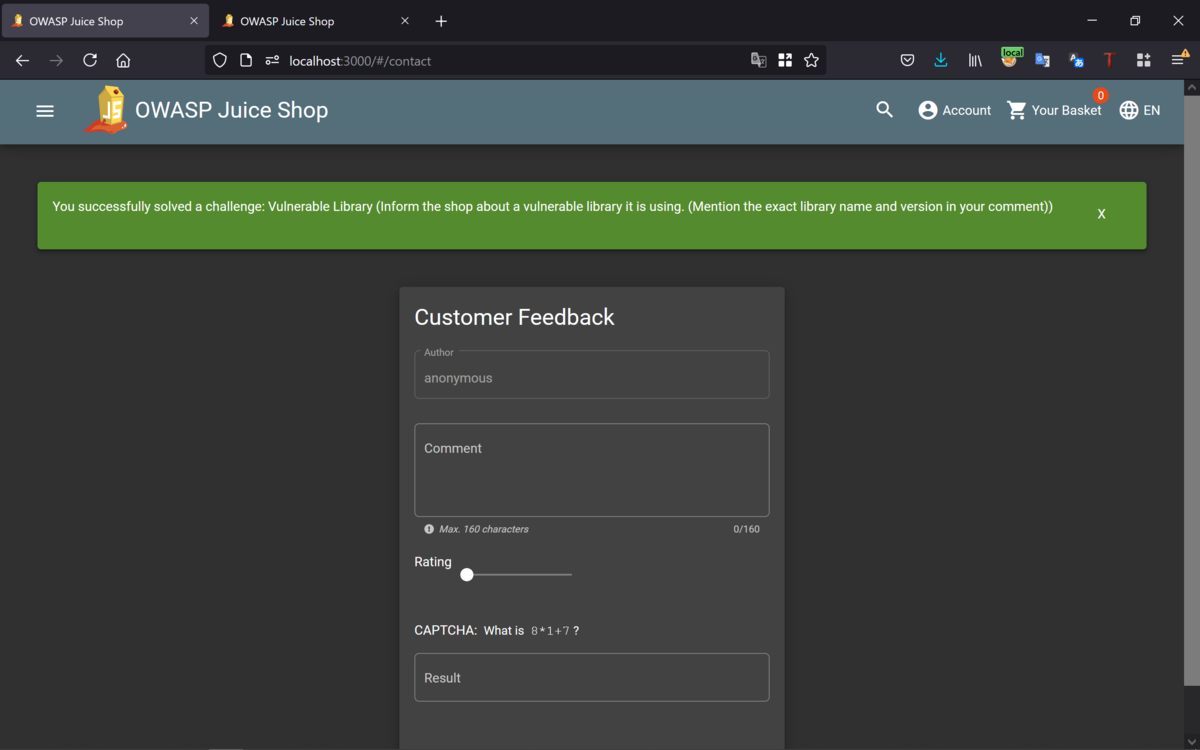Click the 'Rating' label

click(x=433, y=562)
